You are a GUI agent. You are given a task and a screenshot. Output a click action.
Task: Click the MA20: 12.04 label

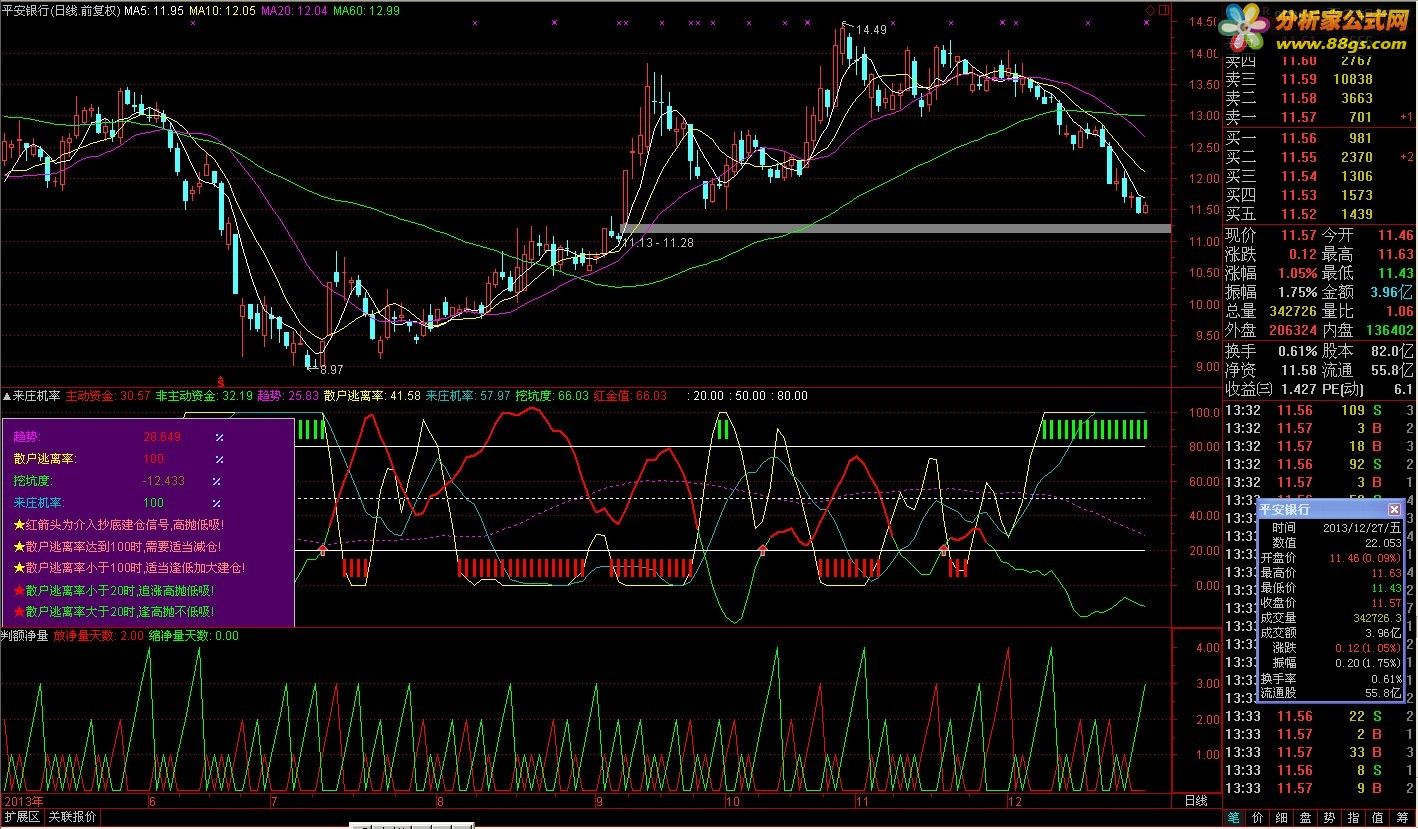(294, 10)
